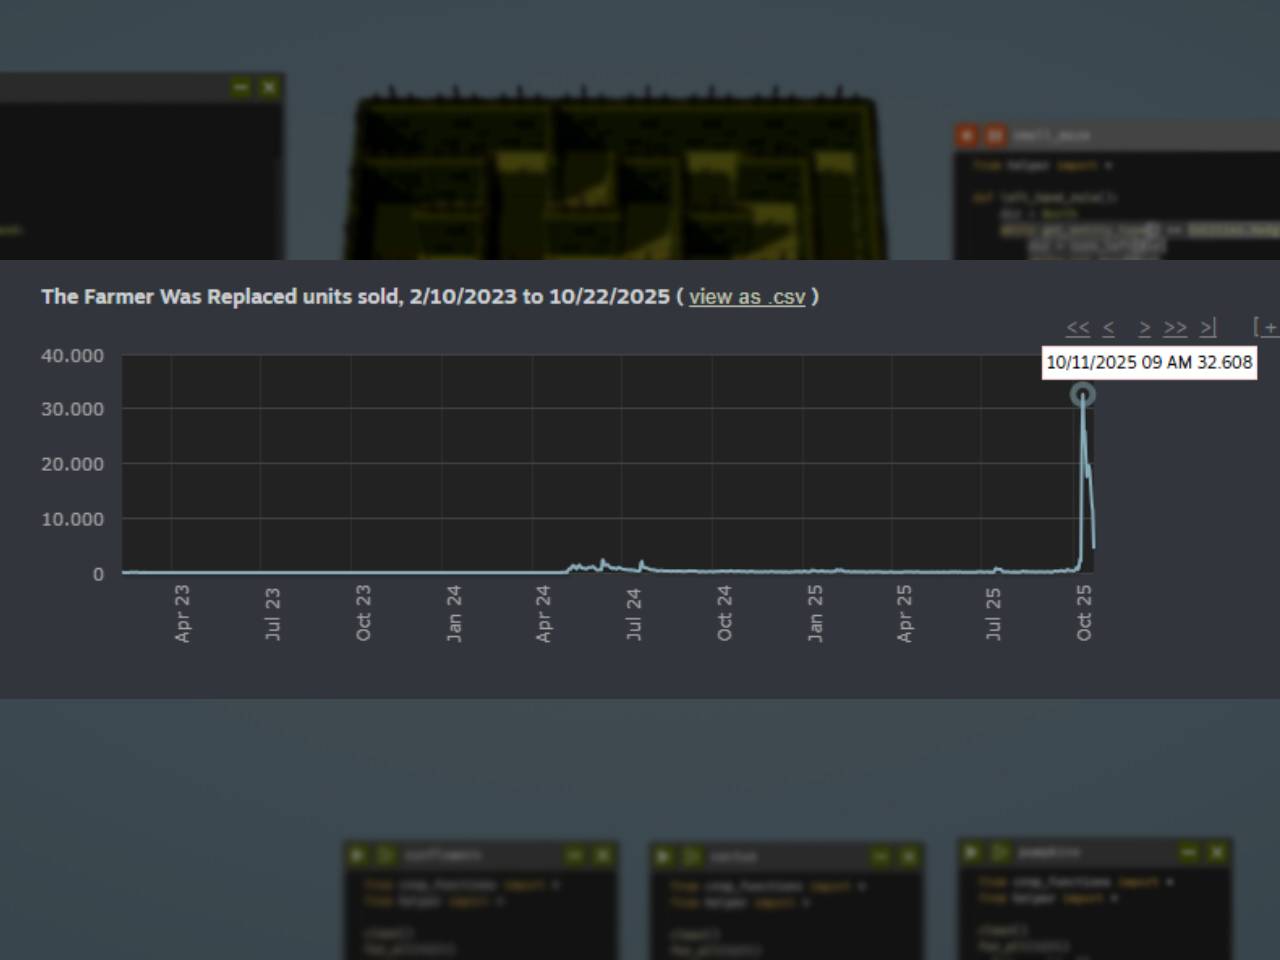Click the run button on bottom-left code window

[358, 855]
